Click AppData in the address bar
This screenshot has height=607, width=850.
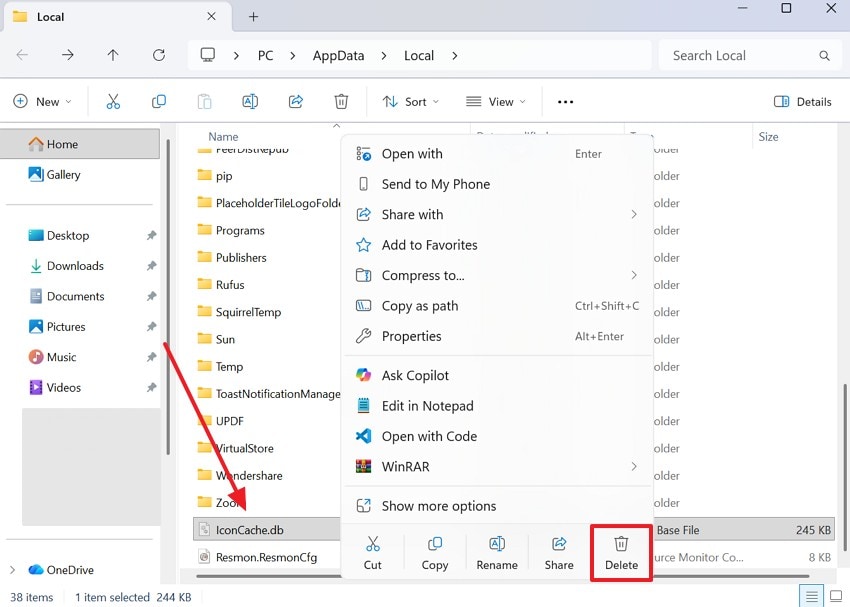338,55
